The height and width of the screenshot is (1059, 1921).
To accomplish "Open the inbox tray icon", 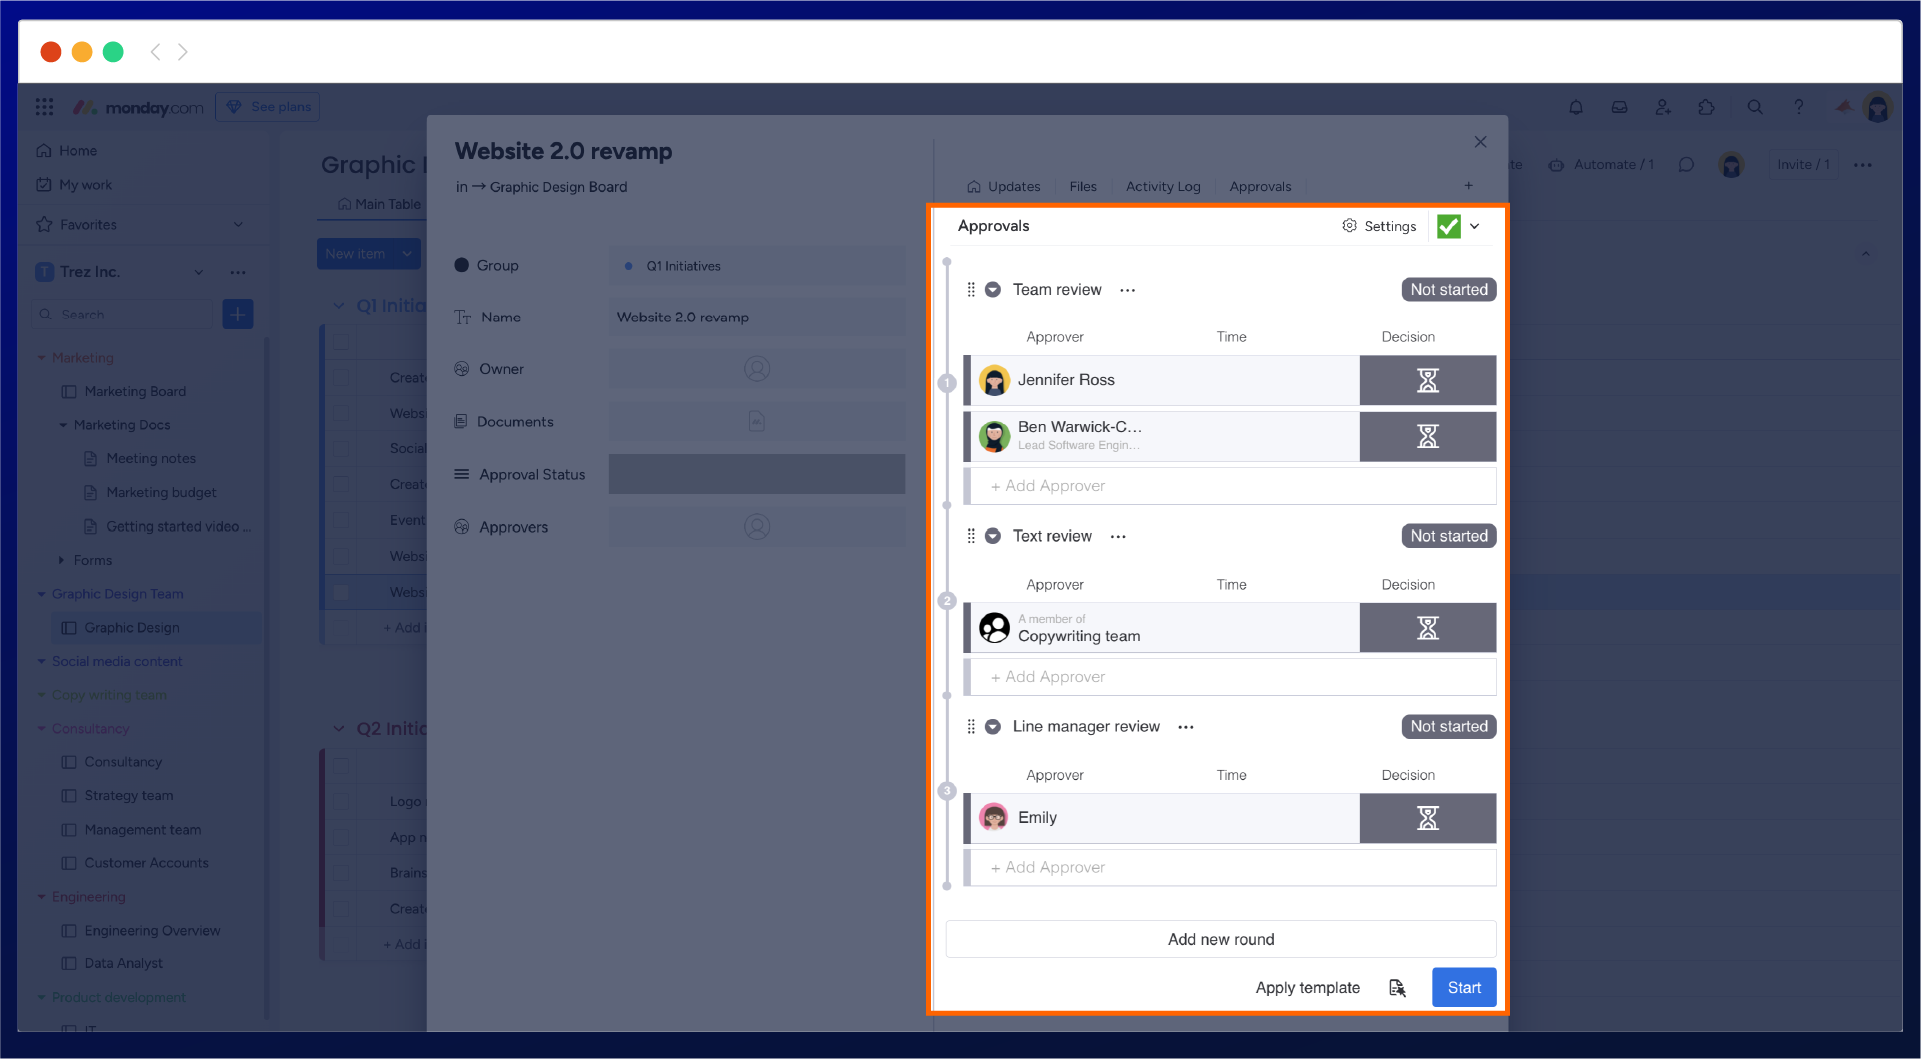I will click(1619, 107).
